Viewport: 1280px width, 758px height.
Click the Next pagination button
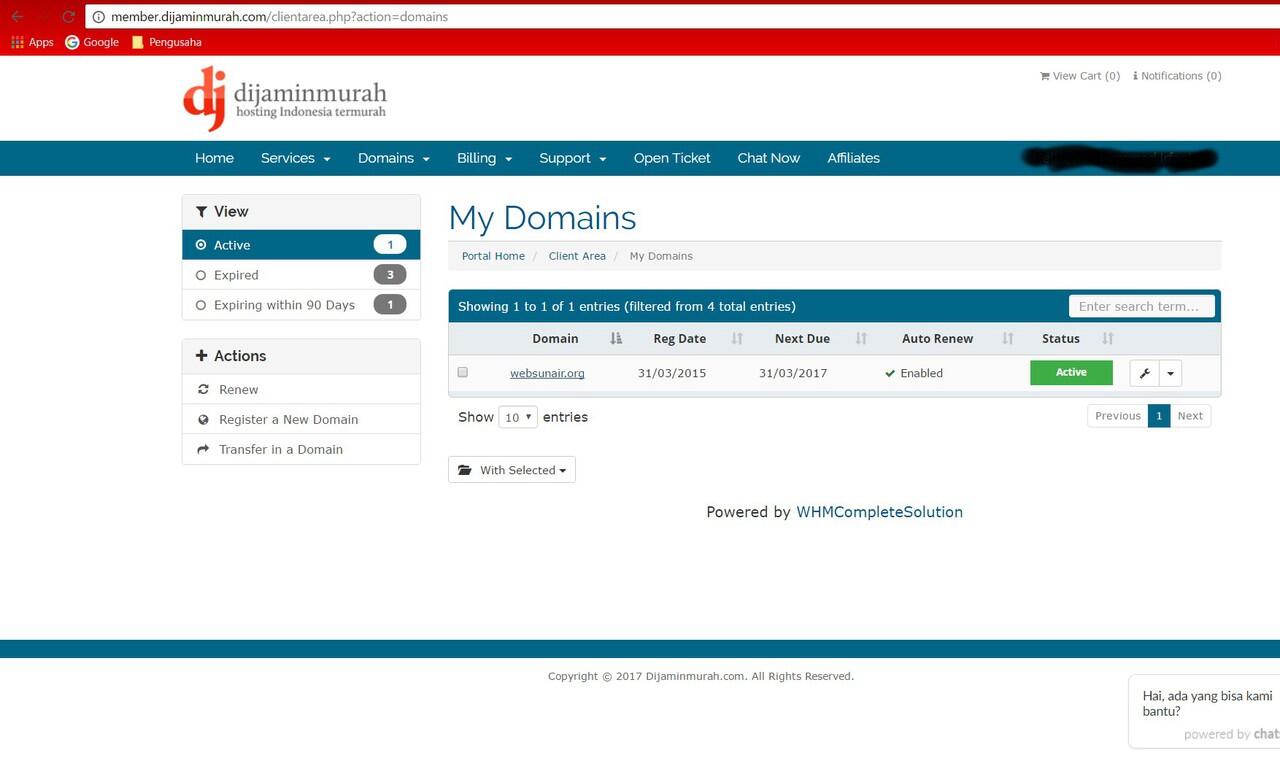1190,416
